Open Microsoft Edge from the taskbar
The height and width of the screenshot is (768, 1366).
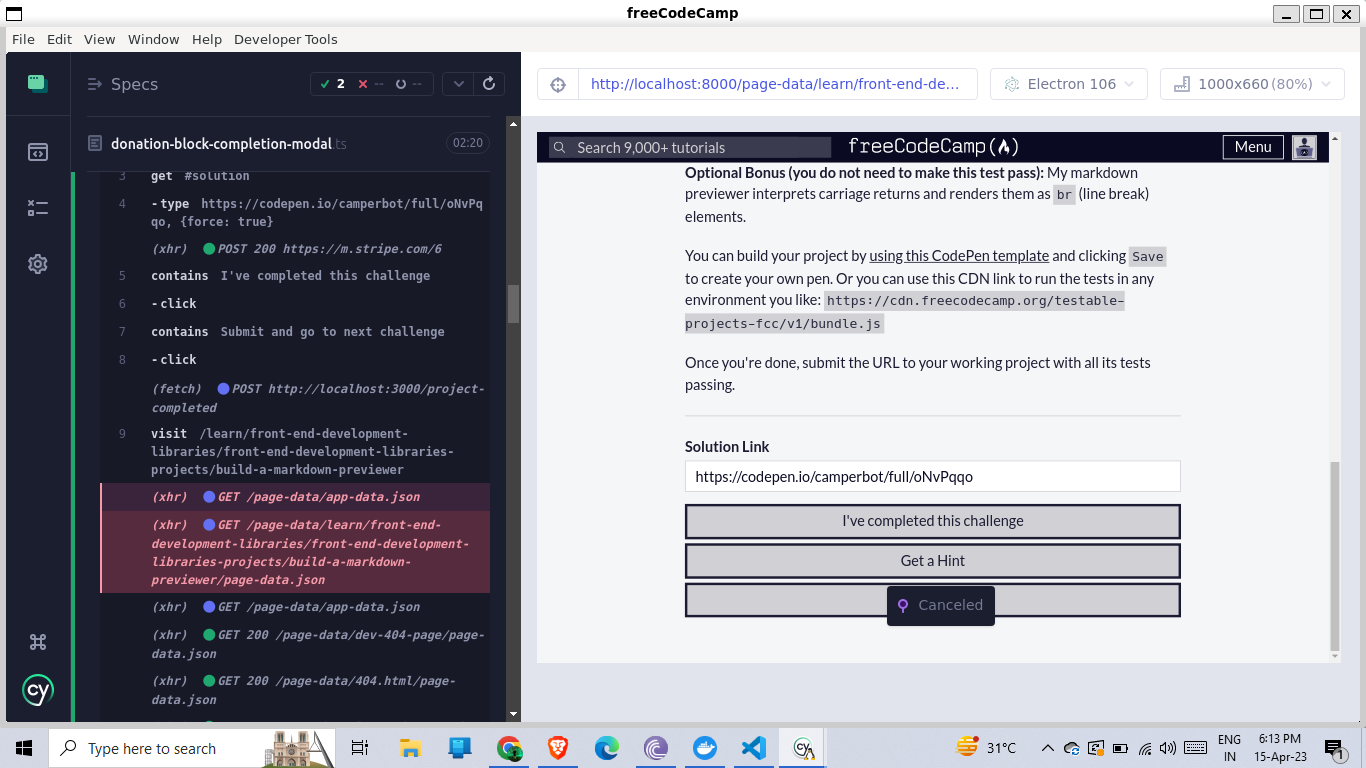click(x=607, y=748)
